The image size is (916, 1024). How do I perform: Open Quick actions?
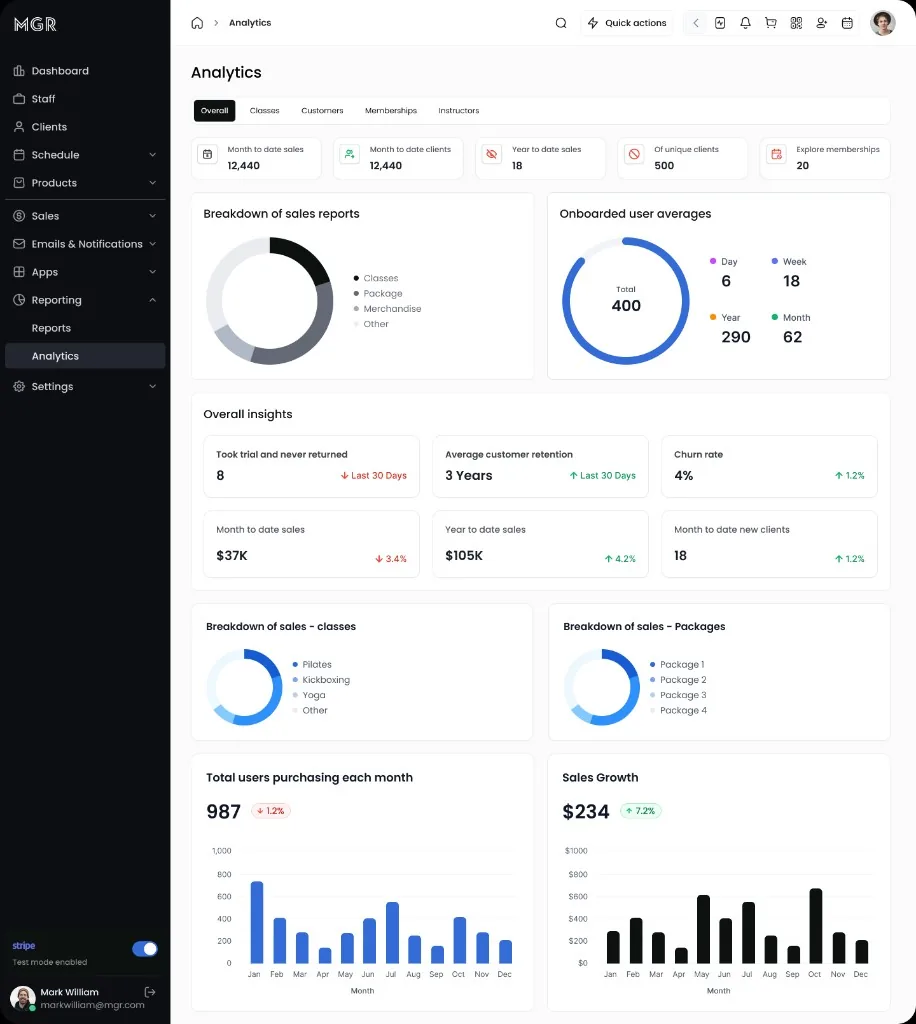click(627, 23)
